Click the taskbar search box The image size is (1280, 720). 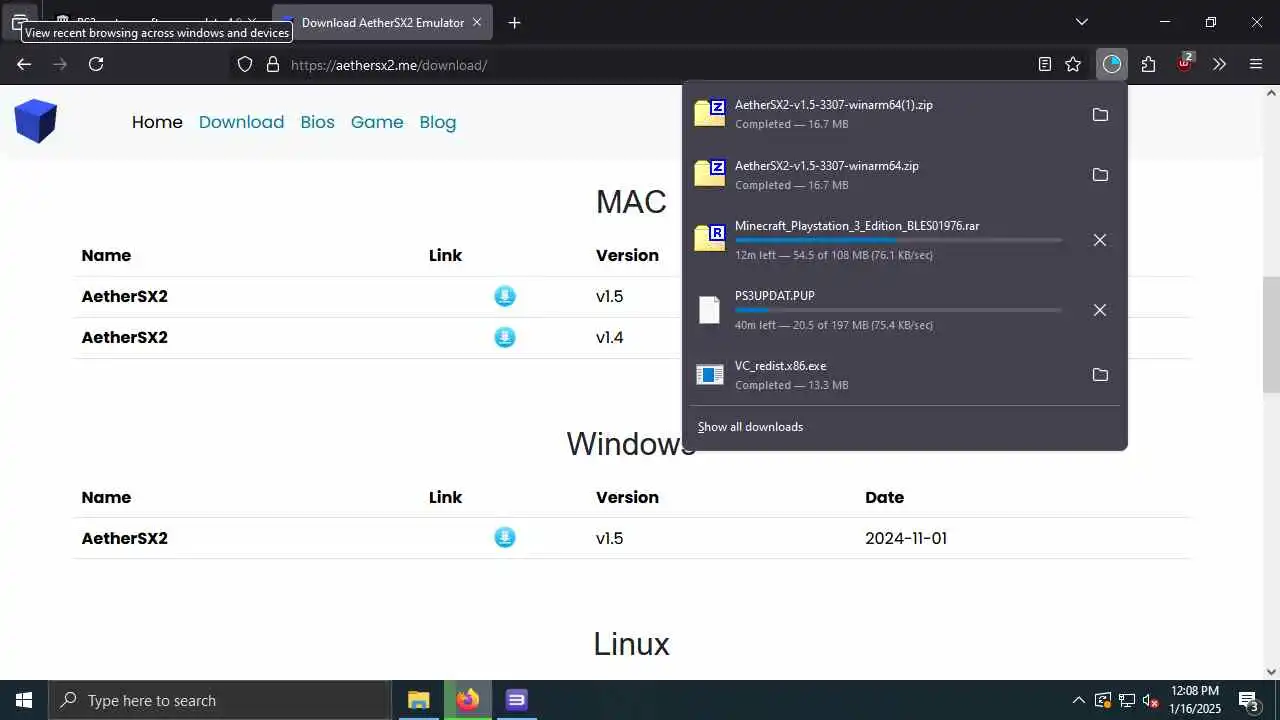click(220, 700)
